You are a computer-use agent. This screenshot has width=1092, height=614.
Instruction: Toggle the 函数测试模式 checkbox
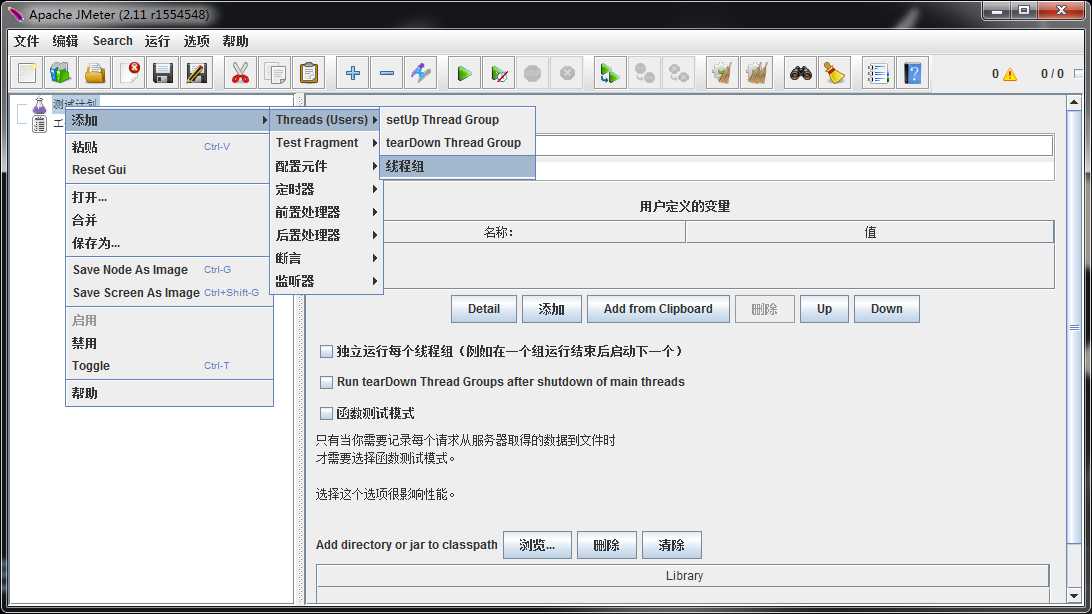326,414
